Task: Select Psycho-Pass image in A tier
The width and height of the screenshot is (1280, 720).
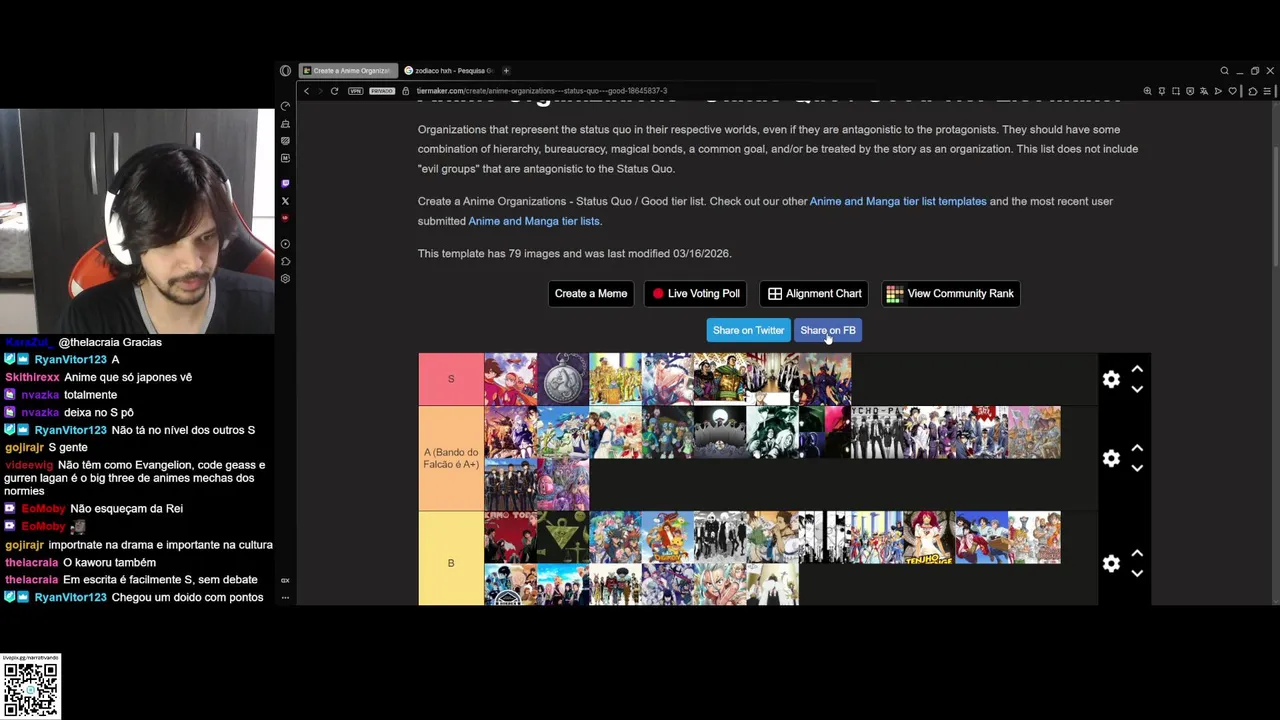Action: click(x=877, y=432)
